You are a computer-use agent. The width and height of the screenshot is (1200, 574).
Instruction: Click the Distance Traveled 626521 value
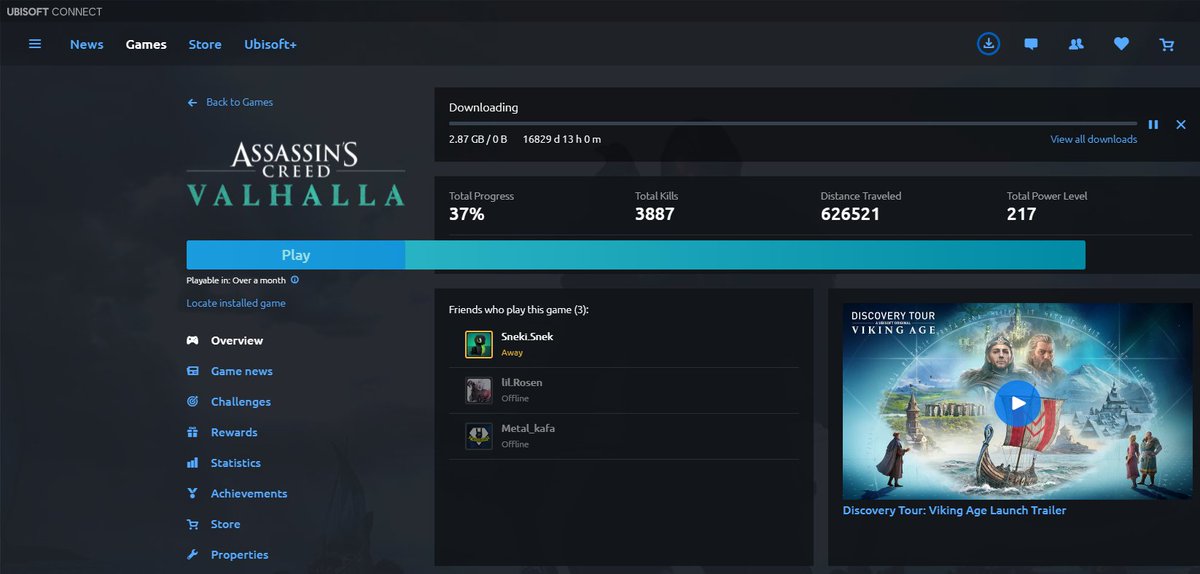click(x=850, y=214)
